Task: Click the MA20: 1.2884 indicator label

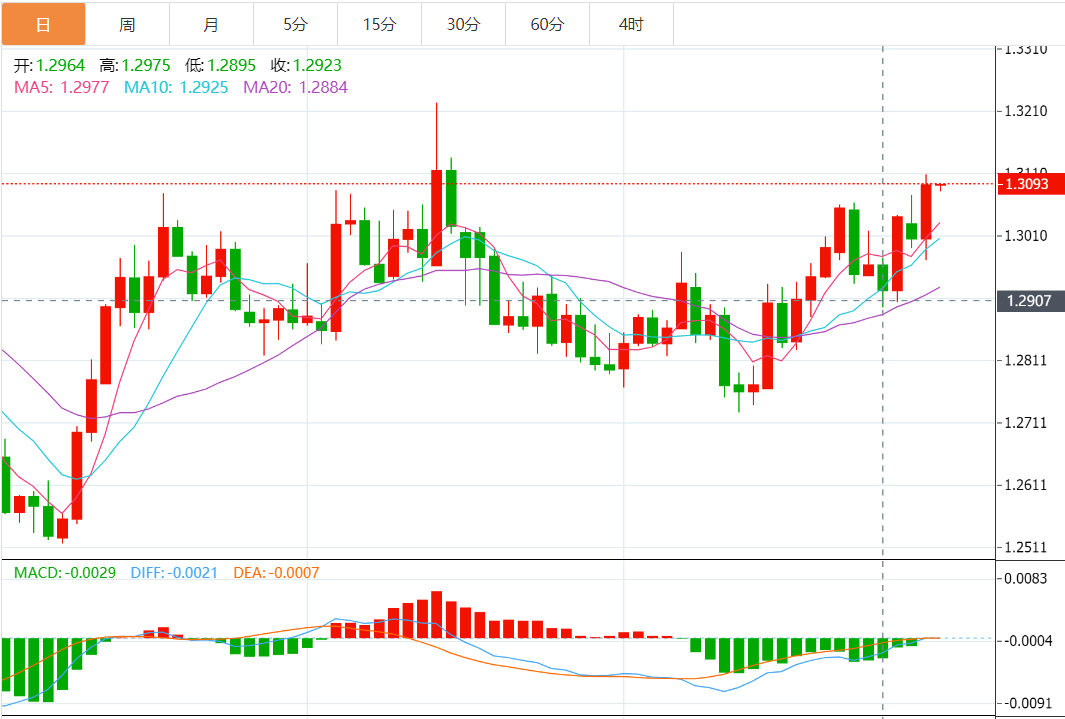Action: pos(295,87)
